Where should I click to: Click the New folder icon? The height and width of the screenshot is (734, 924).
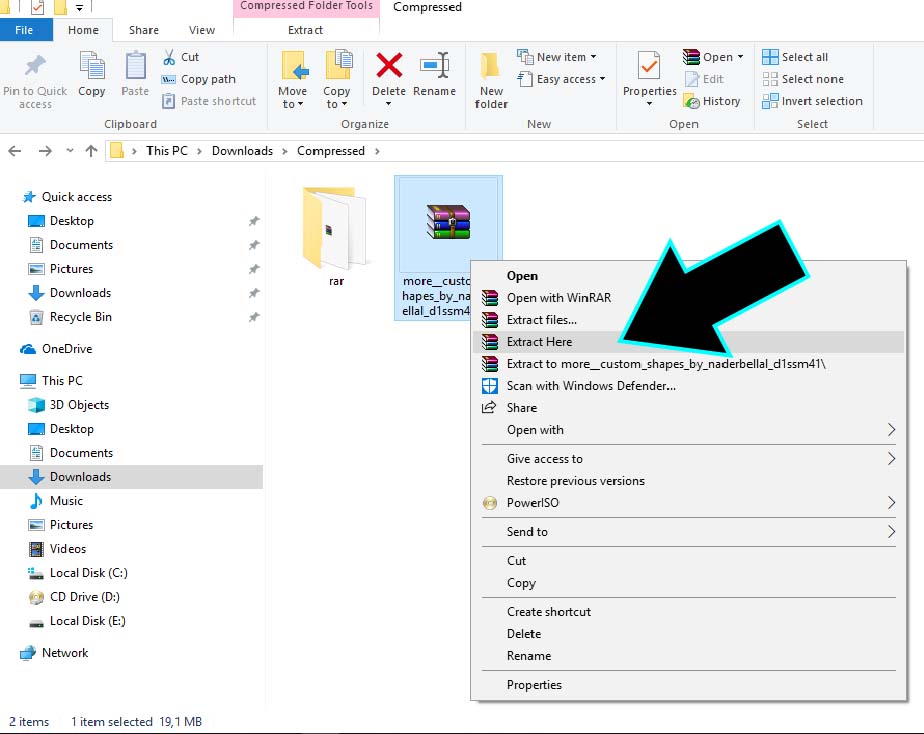[491, 68]
